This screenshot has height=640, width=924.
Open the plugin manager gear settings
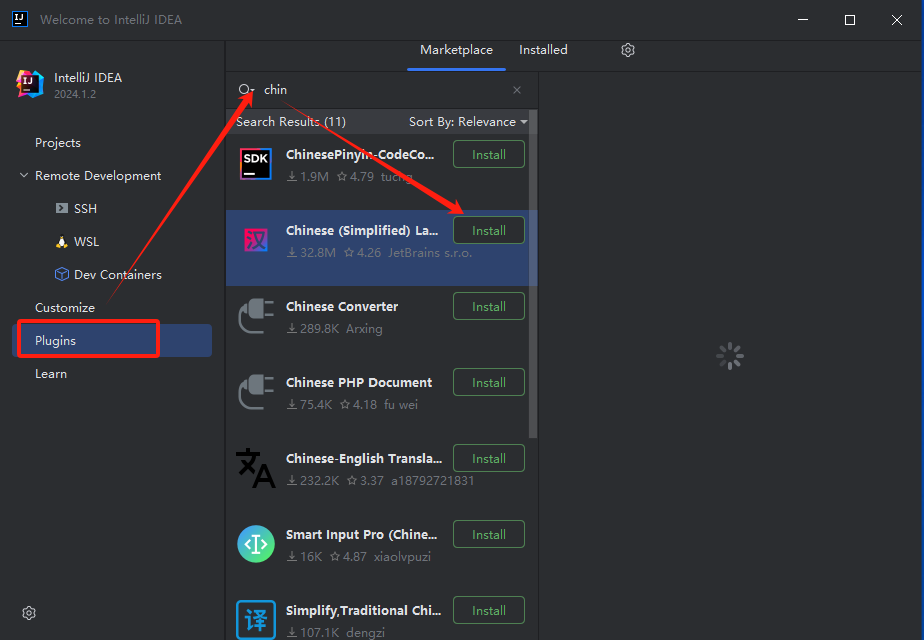tap(628, 50)
